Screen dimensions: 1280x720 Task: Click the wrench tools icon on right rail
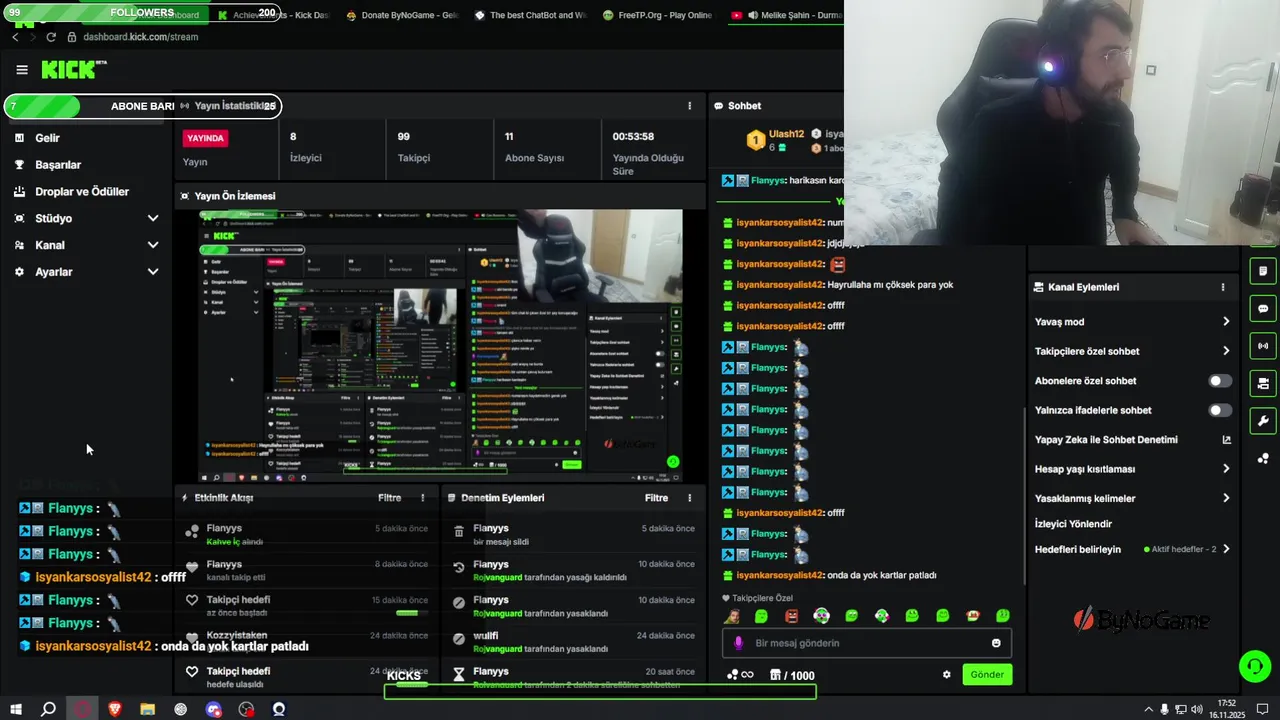(1263, 421)
